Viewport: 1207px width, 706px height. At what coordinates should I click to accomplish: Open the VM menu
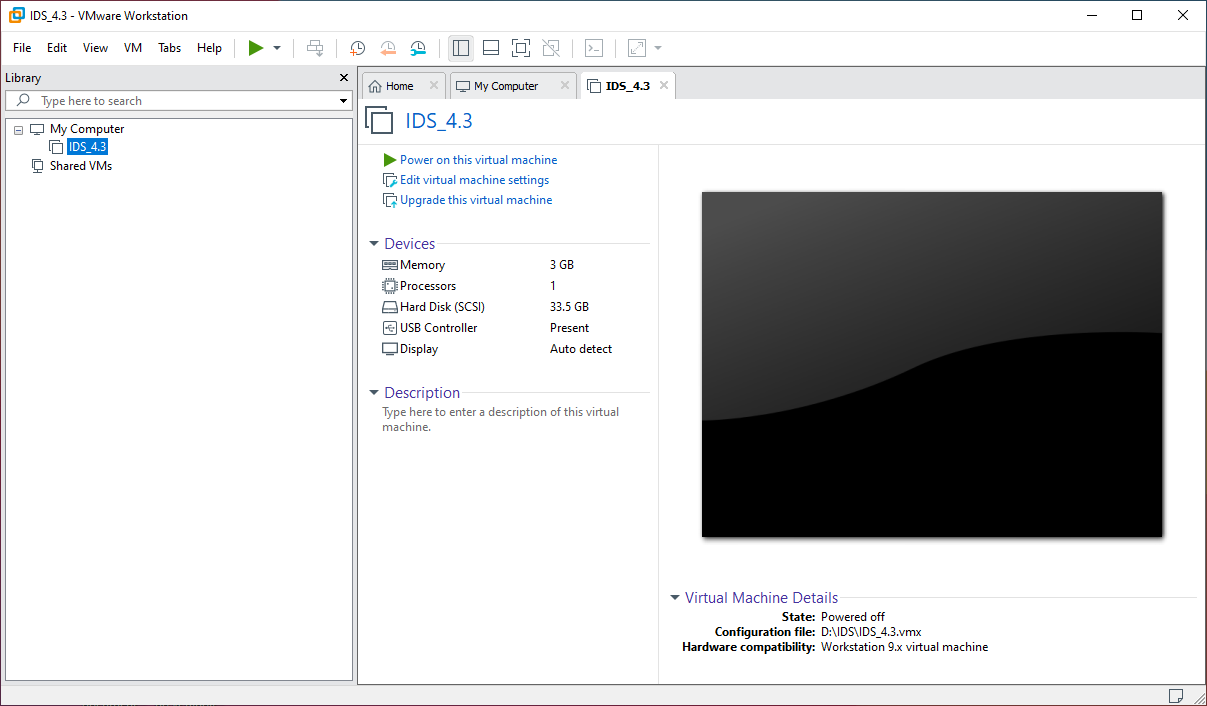(133, 48)
